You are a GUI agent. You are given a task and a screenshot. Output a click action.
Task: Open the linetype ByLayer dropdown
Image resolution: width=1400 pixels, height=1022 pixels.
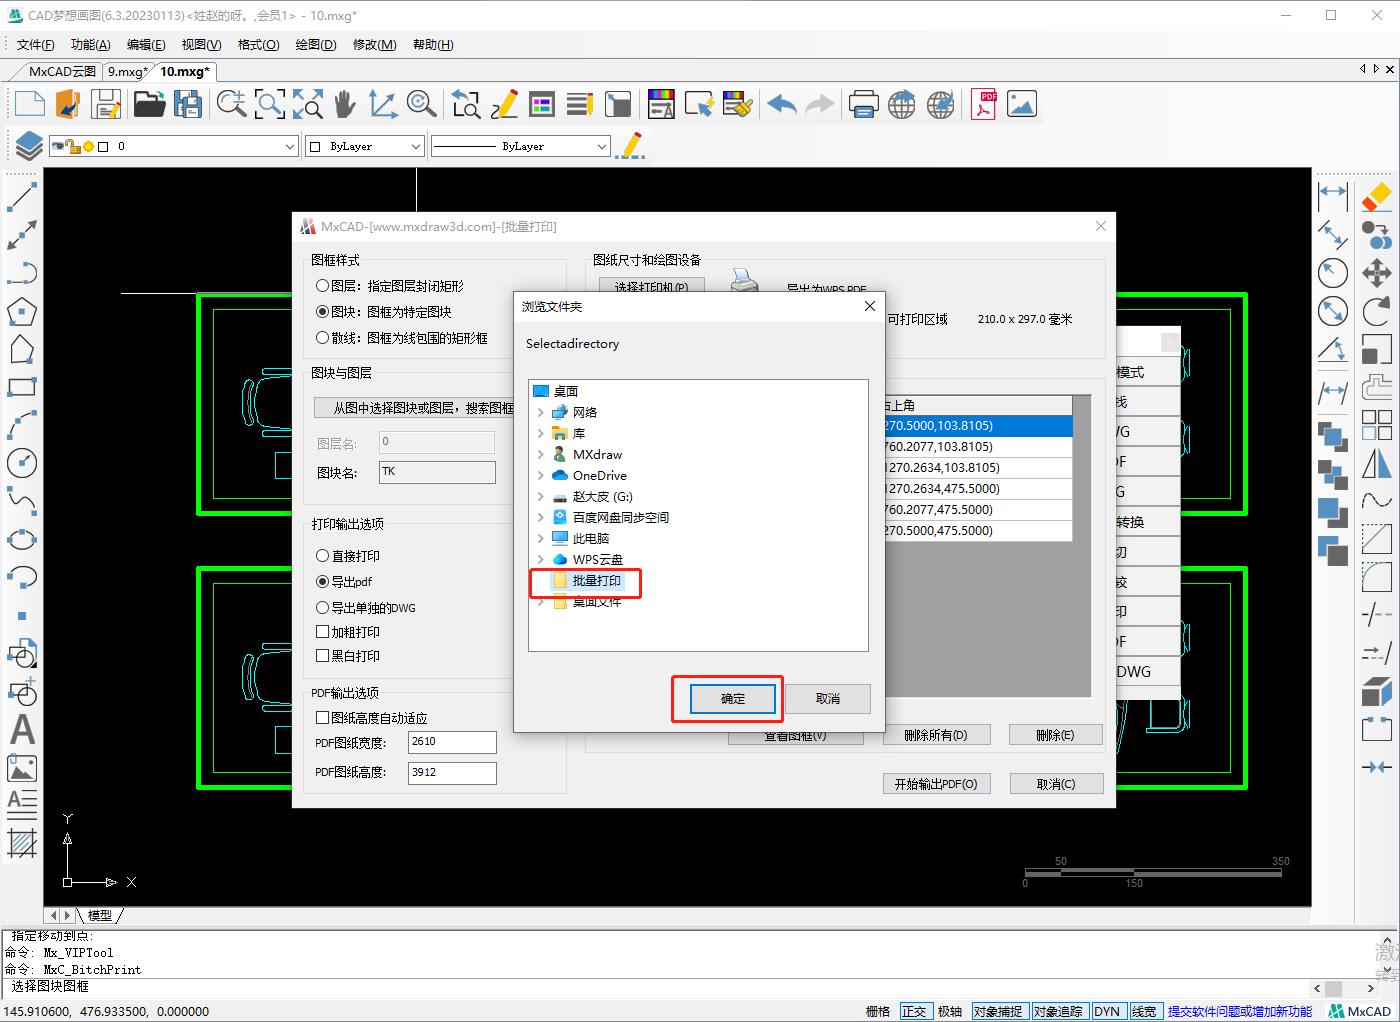pos(601,147)
